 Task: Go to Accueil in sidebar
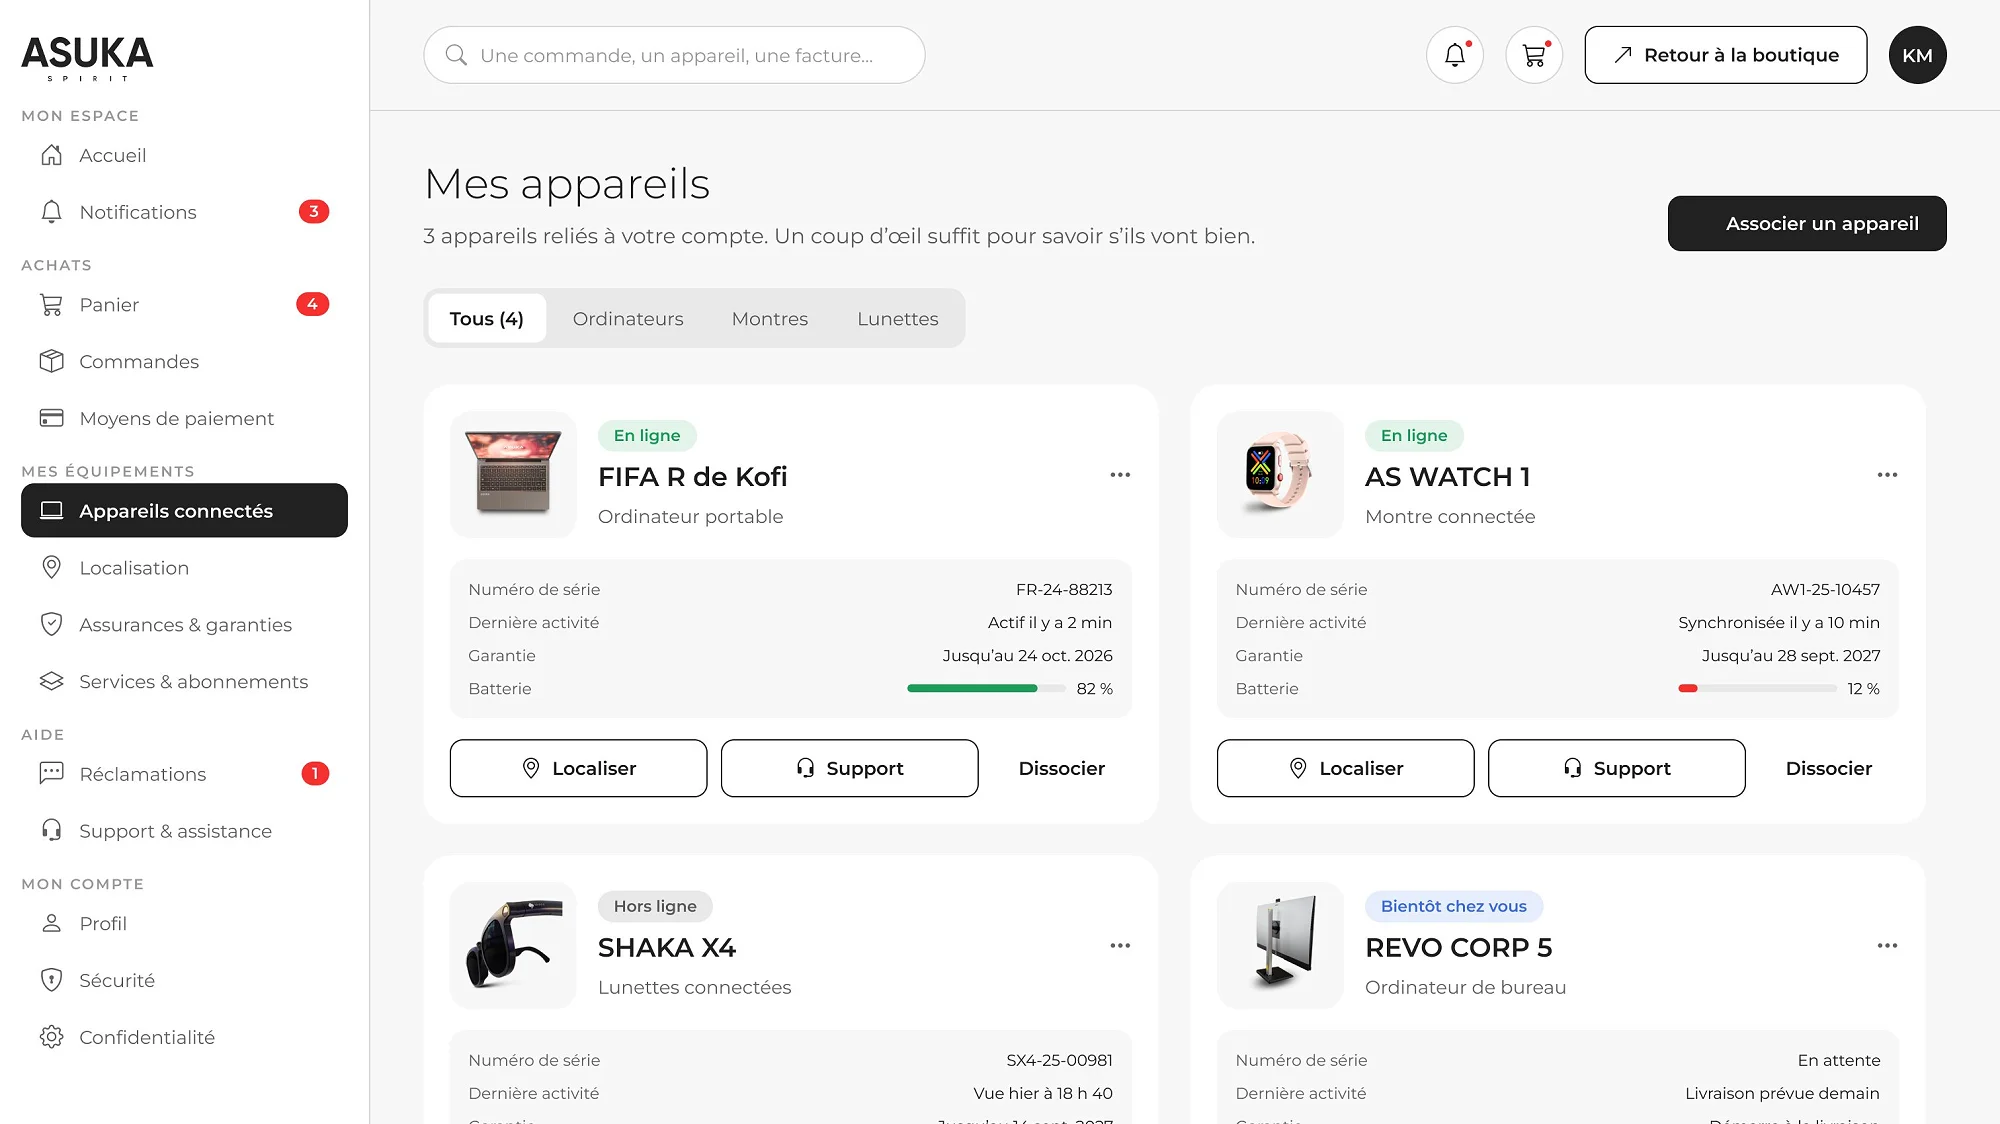(184, 155)
